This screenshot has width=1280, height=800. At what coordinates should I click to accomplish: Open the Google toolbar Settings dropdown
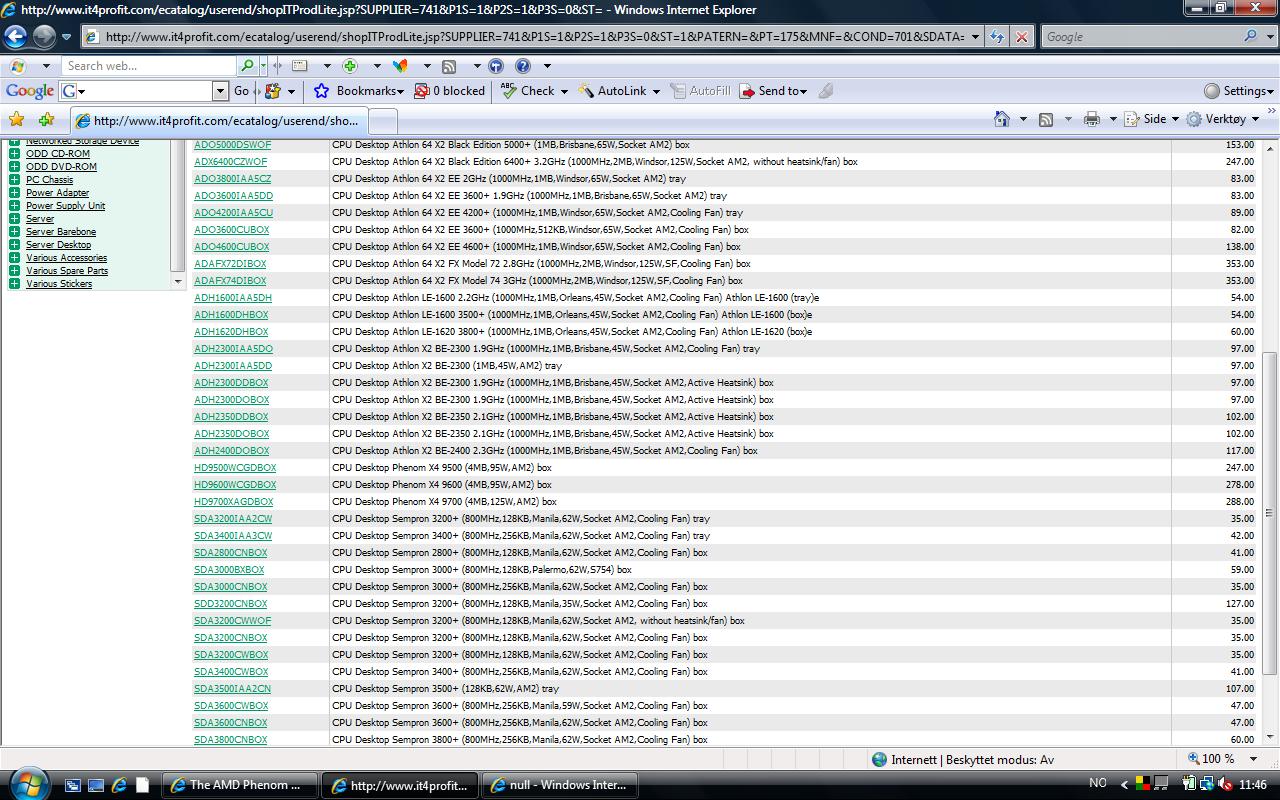tap(1239, 91)
